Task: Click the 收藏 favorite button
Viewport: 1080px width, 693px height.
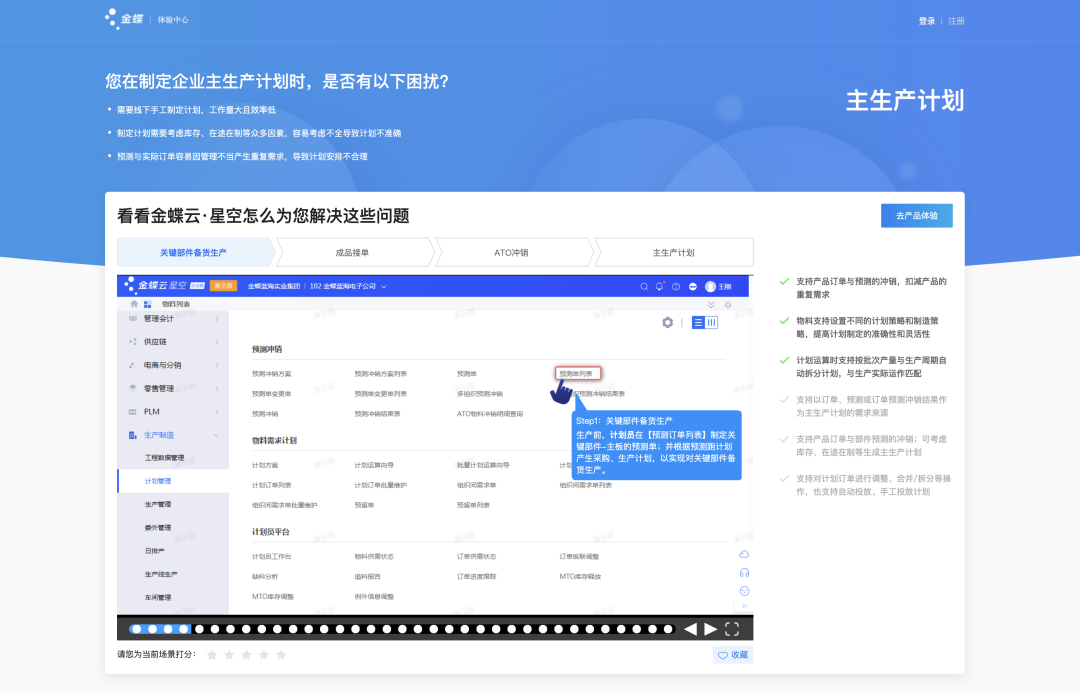Action: 733,654
